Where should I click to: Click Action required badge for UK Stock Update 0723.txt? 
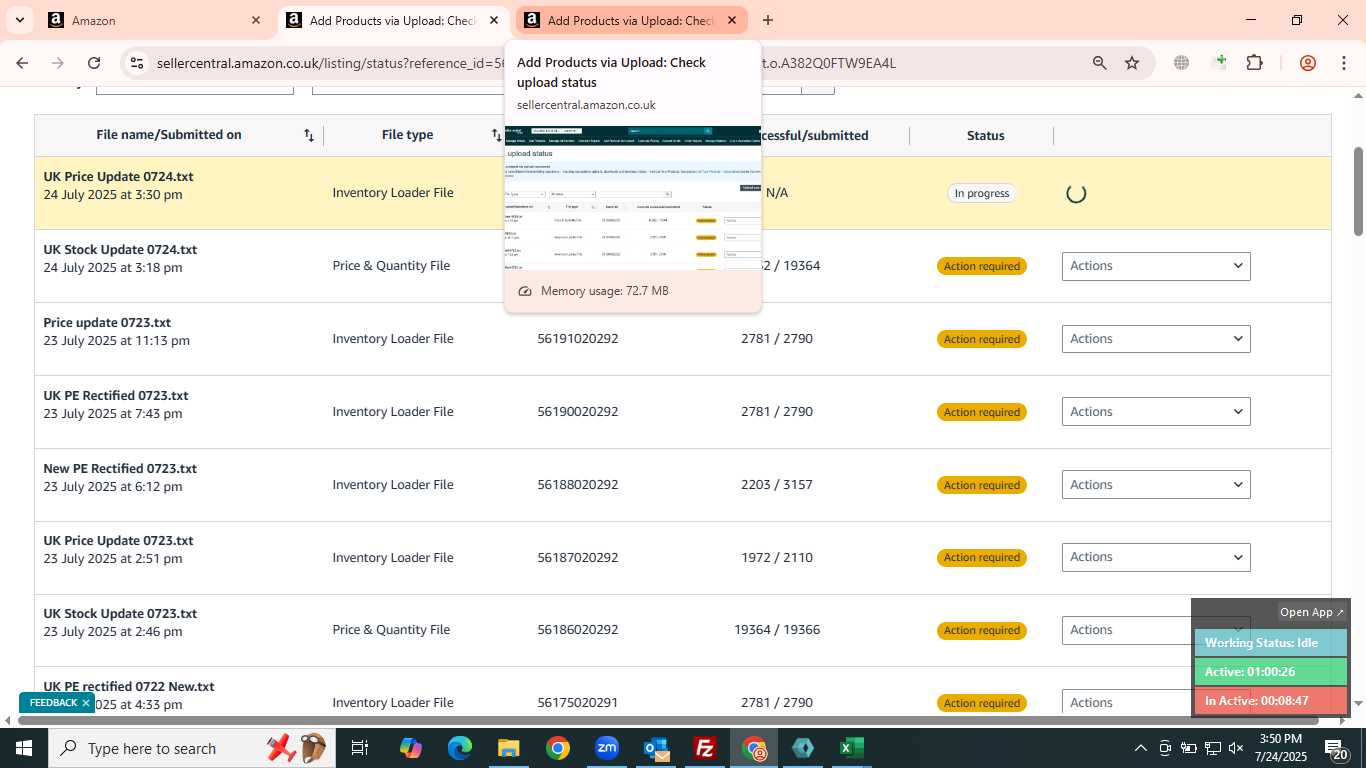pos(982,630)
